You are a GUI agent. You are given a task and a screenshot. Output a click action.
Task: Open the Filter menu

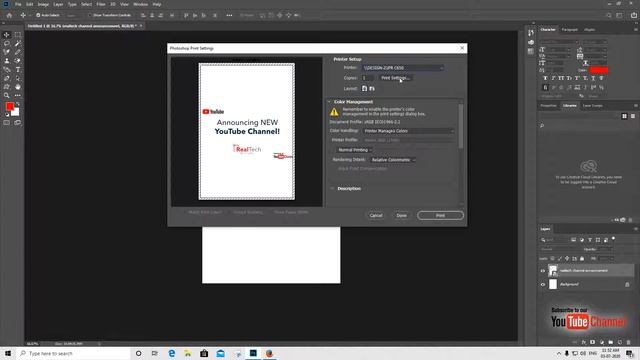(x=101, y=4)
